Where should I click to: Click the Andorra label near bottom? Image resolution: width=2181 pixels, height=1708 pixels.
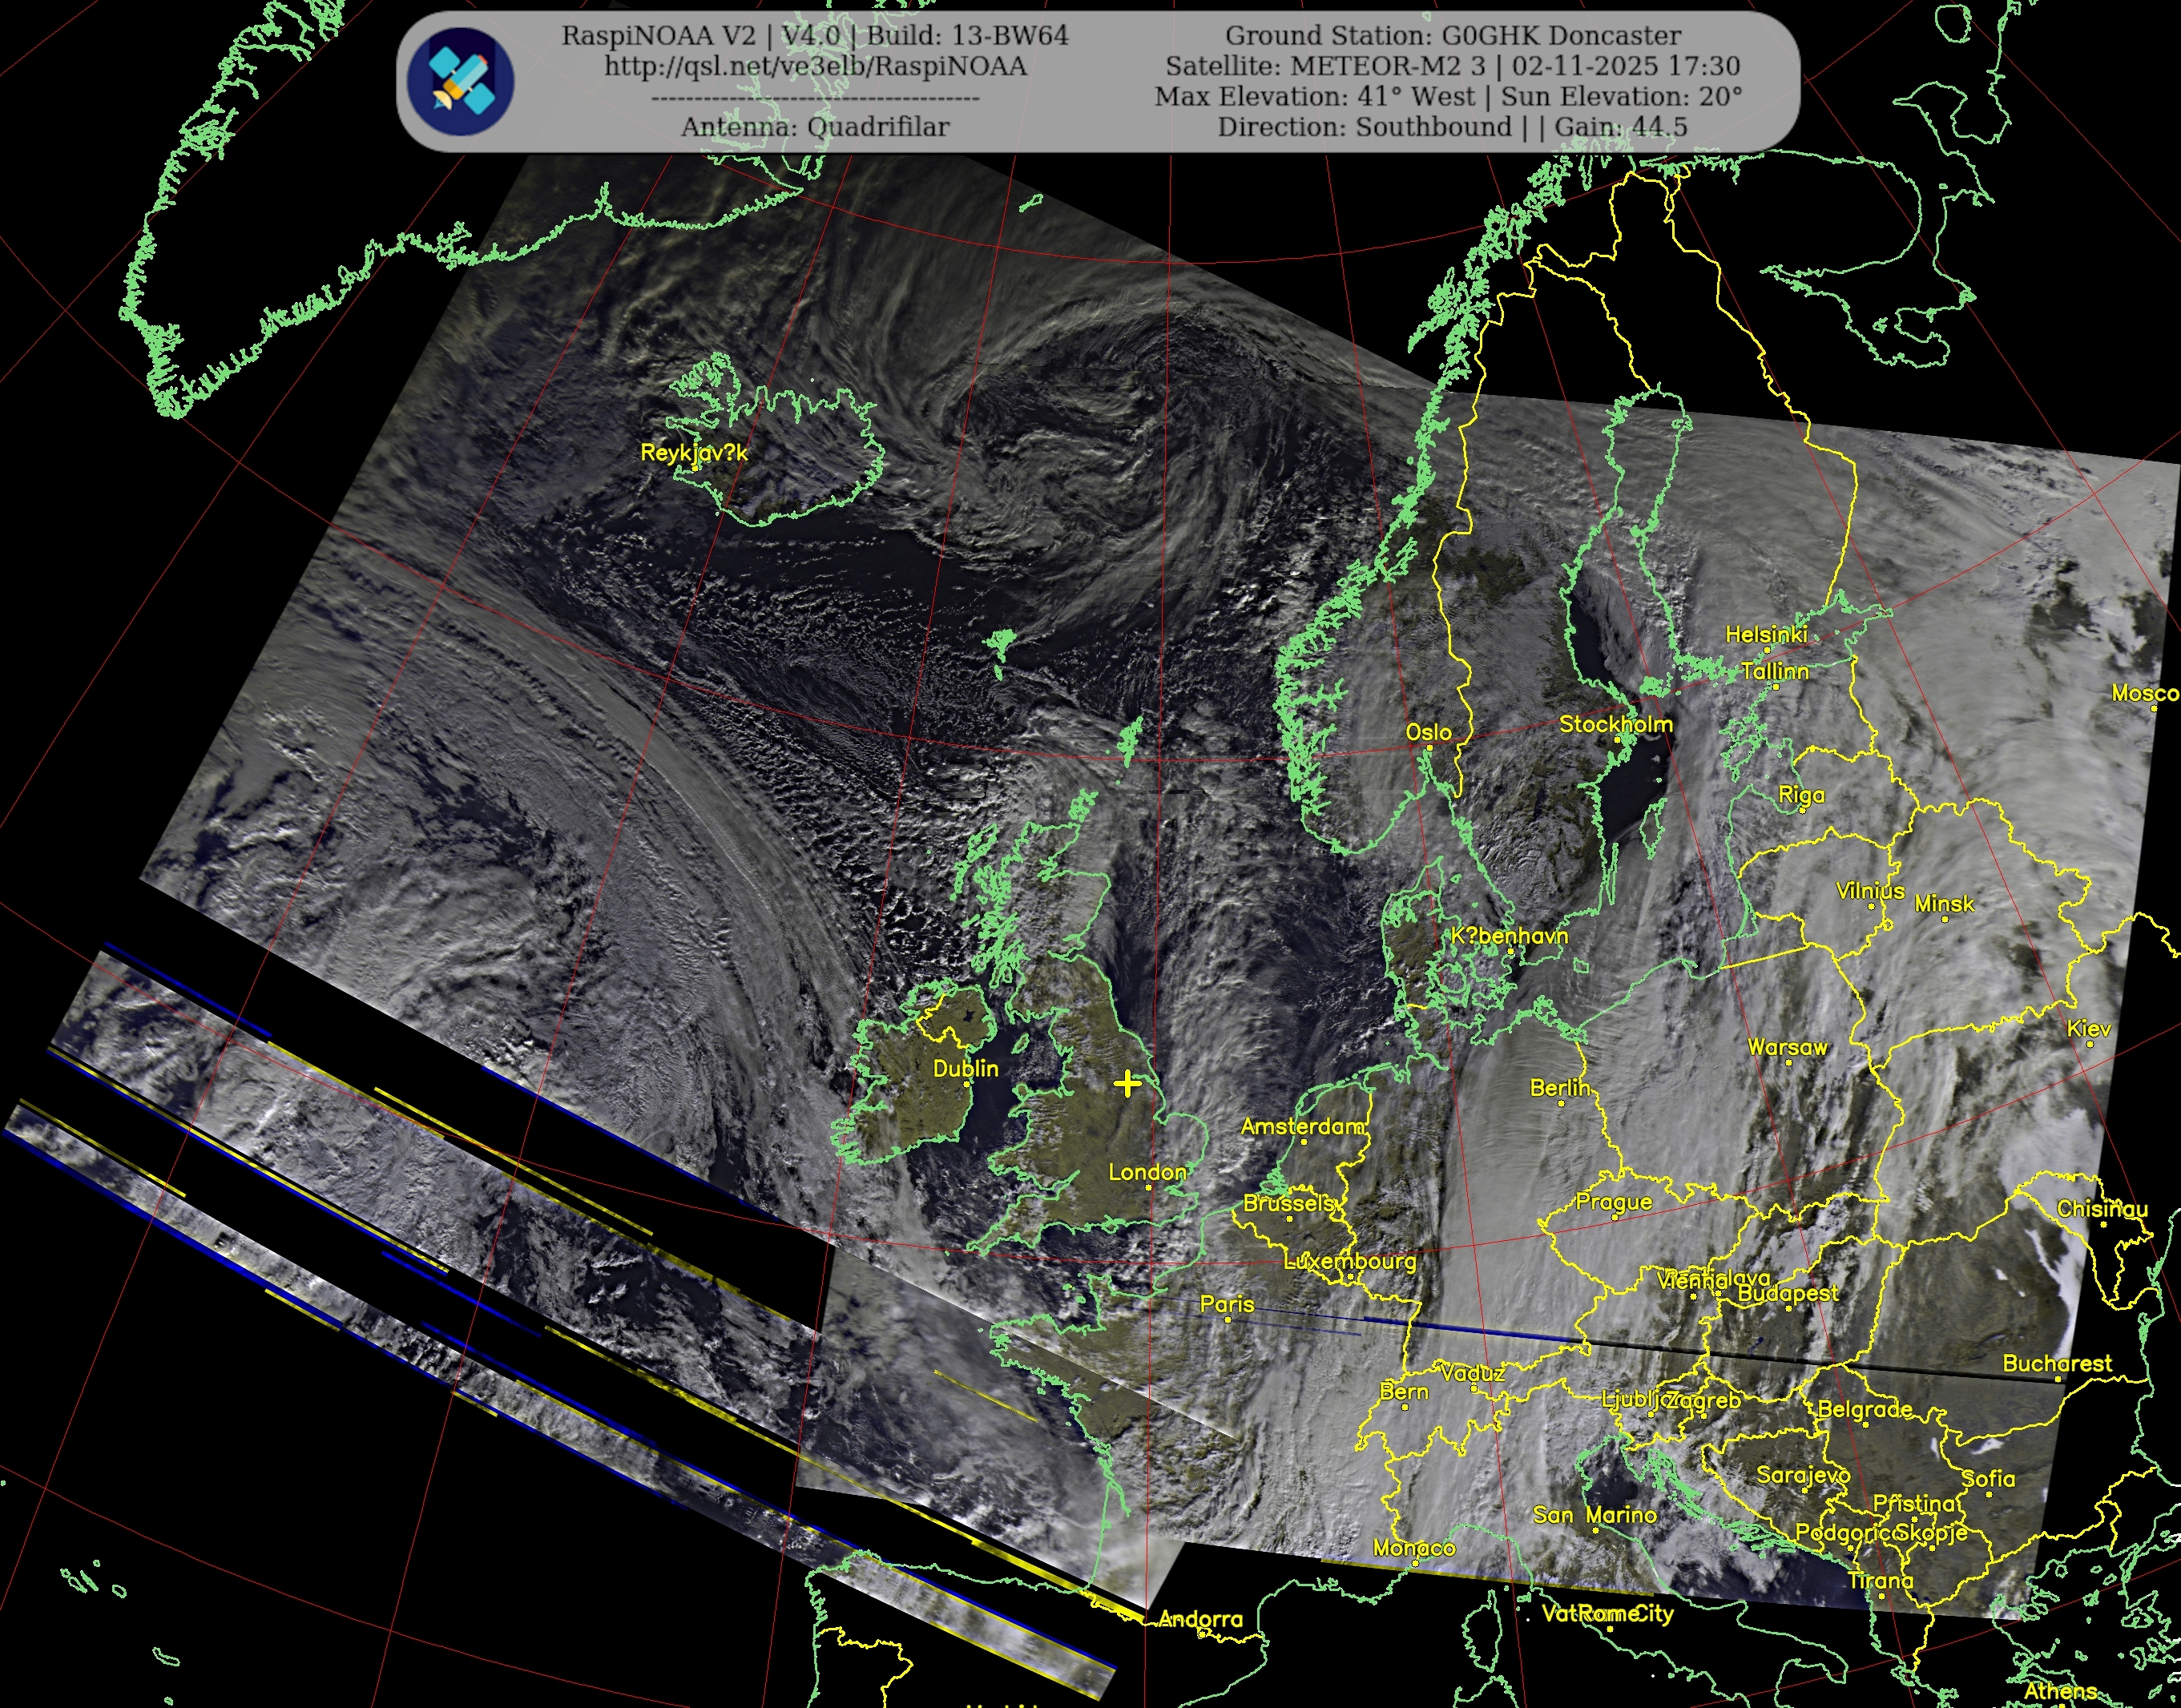click(x=1200, y=1619)
